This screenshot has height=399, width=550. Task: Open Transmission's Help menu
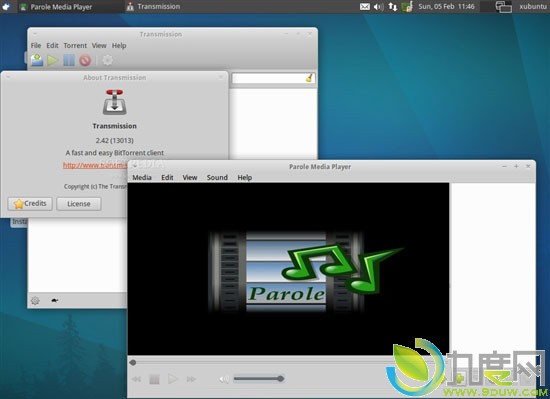click(119, 46)
